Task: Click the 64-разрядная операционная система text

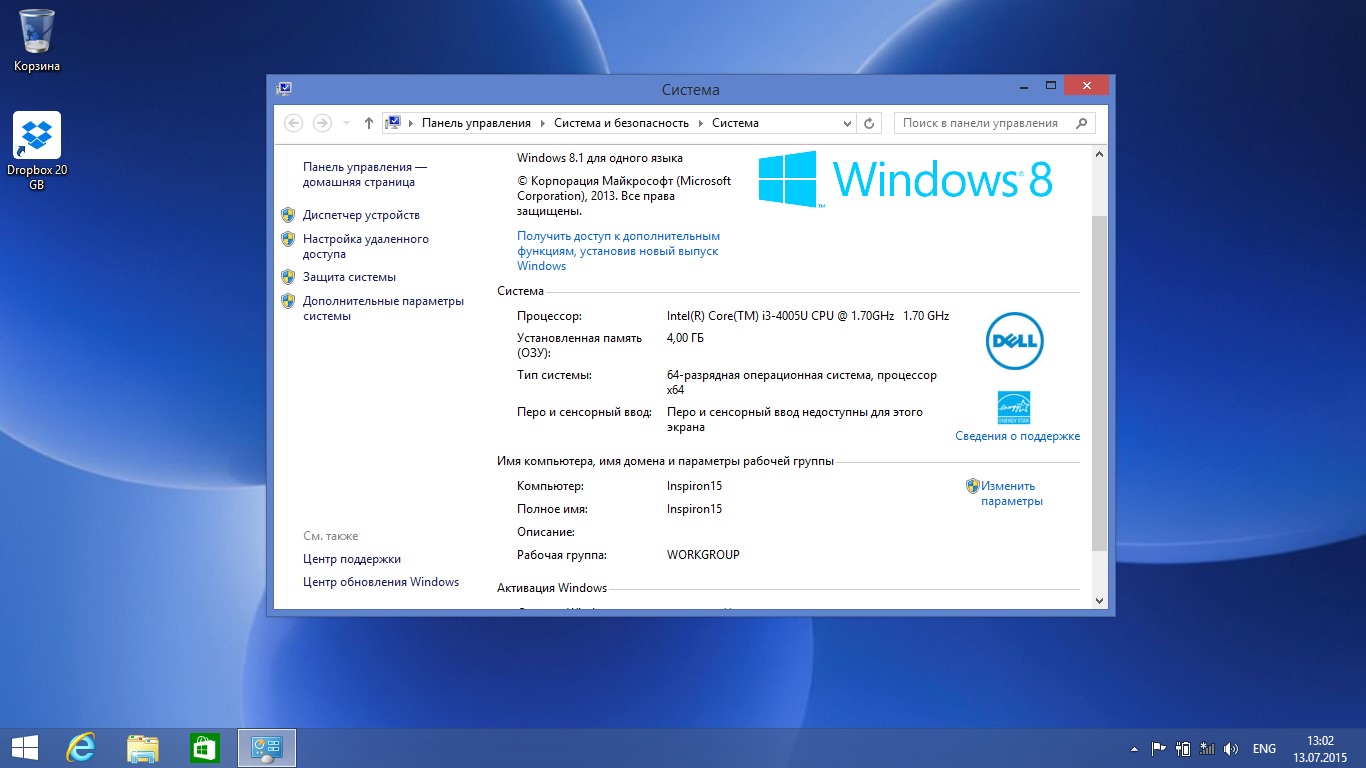Action: point(803,383)
